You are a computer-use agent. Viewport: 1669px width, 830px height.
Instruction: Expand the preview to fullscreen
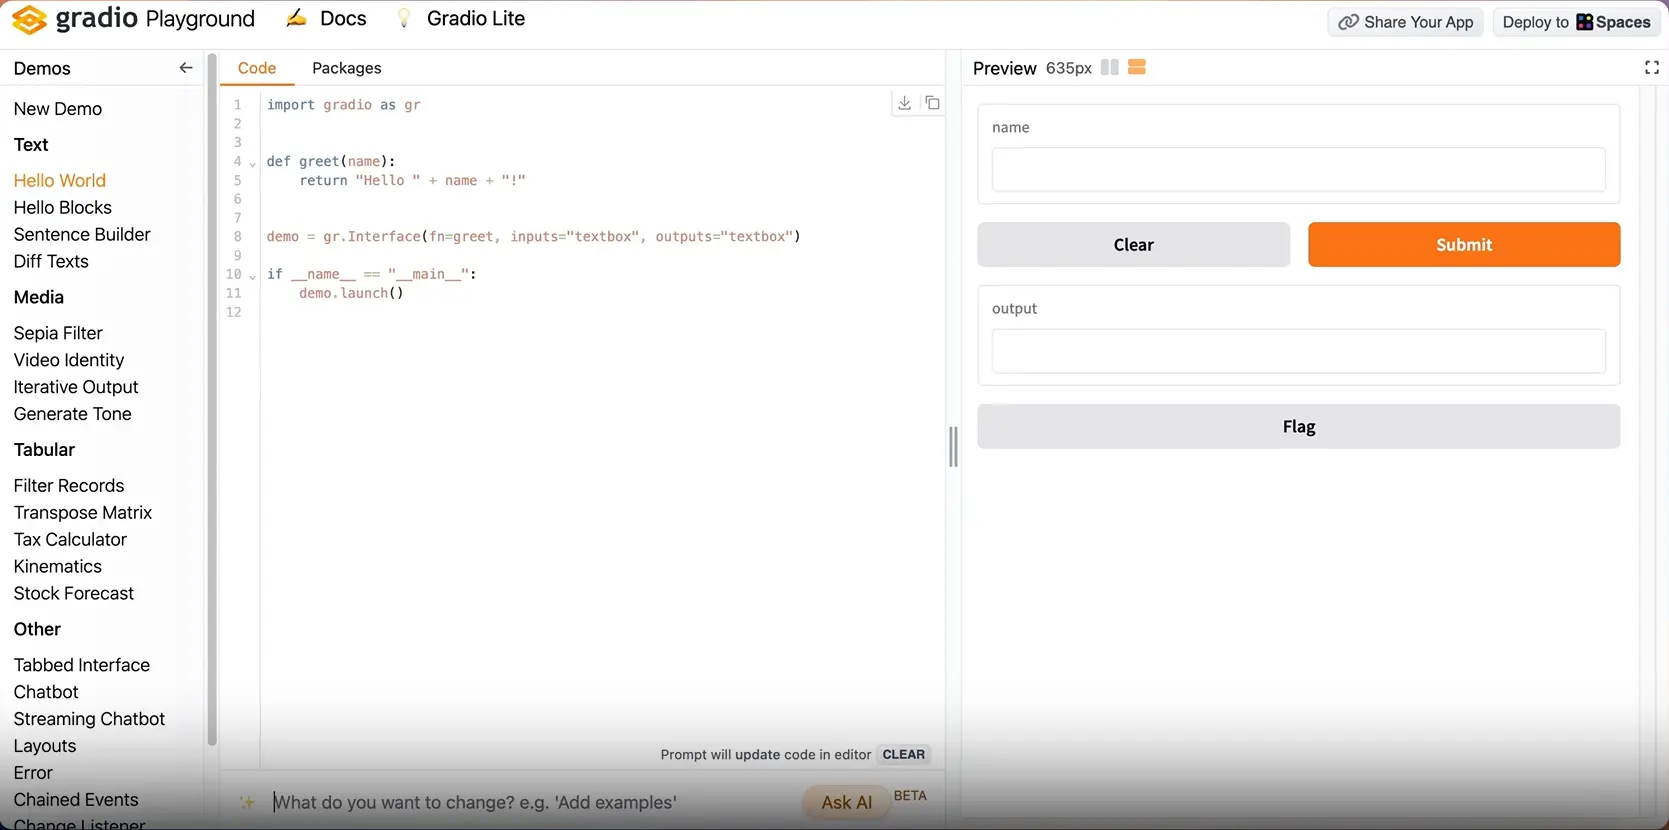[x=1652, y=67]
